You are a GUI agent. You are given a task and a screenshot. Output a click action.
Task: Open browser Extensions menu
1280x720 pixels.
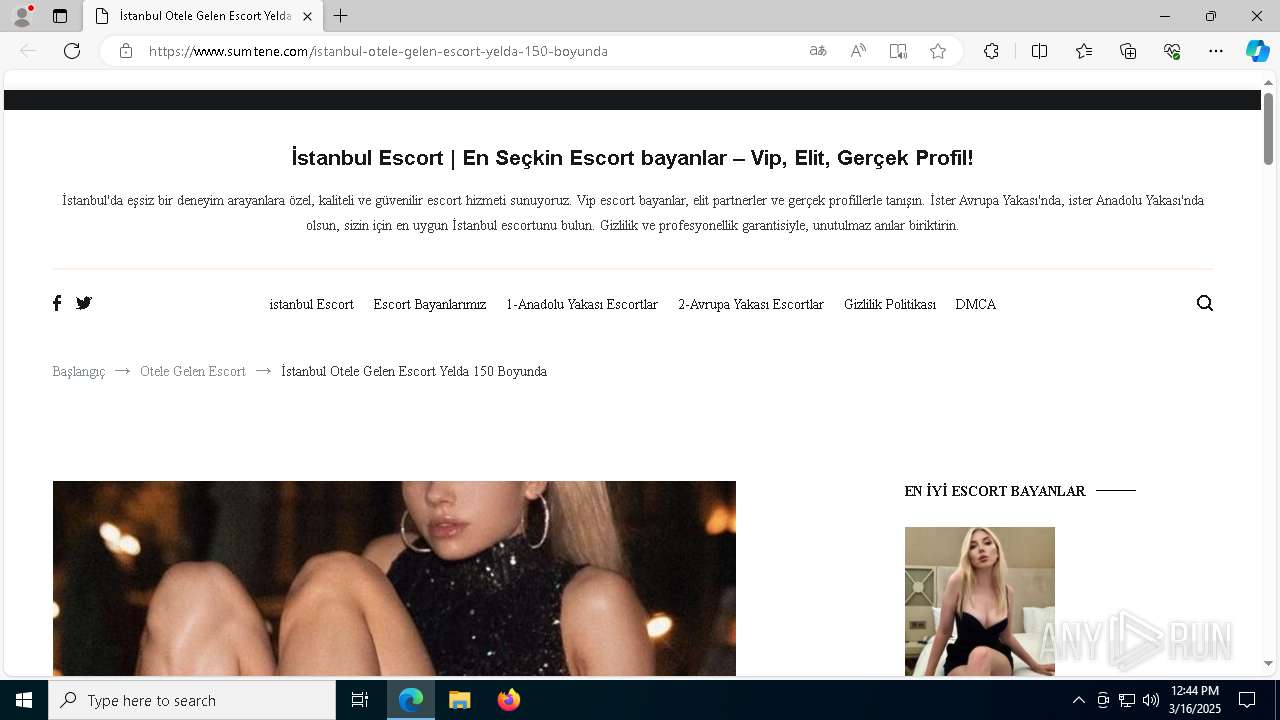point(991,51)
